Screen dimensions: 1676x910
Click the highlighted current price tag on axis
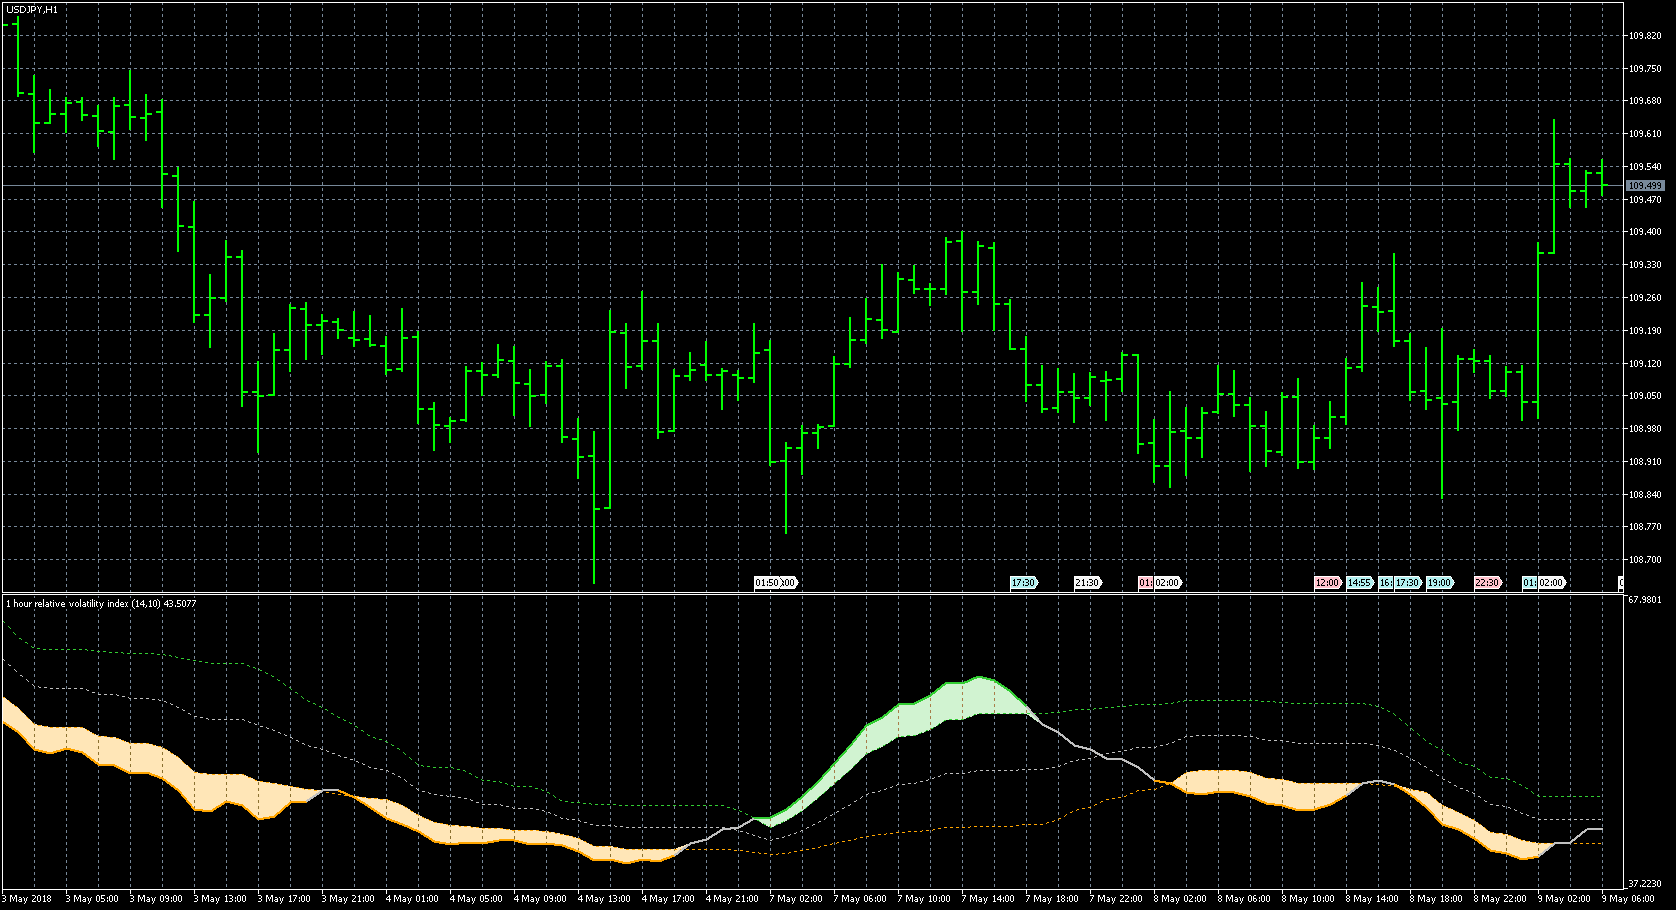pos(1645,186)
